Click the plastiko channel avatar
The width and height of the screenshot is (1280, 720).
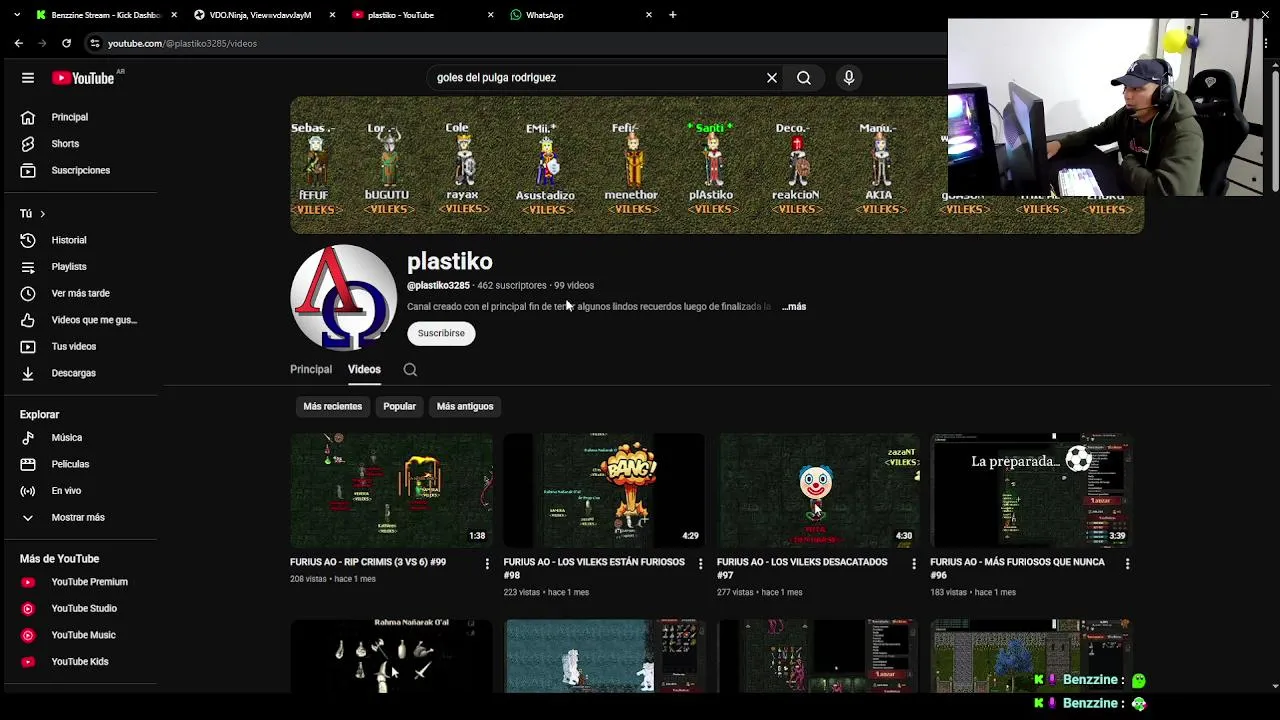click(x=343, y=298)
